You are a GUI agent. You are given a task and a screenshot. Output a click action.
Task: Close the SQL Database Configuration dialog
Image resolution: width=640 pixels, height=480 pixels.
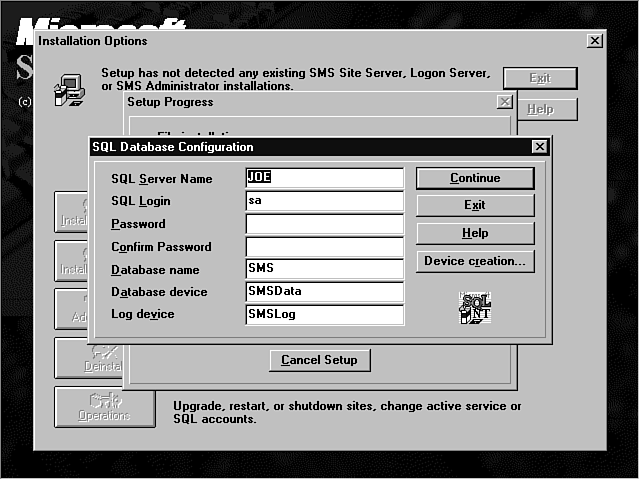(x=540, y=147)
